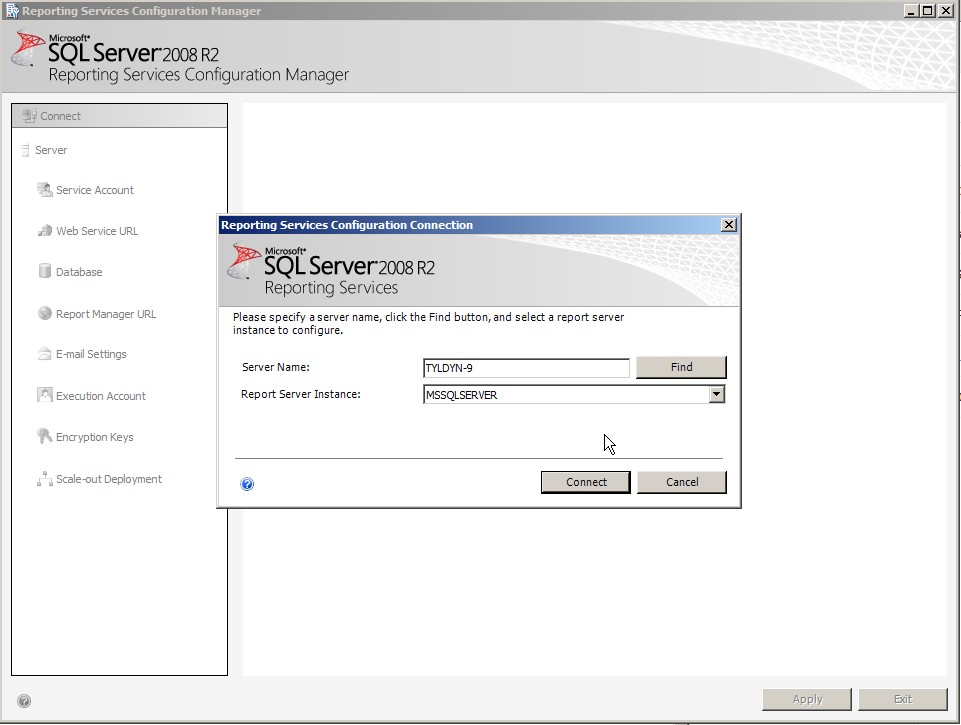Select the Server node in sidebar

pos(51,150)
